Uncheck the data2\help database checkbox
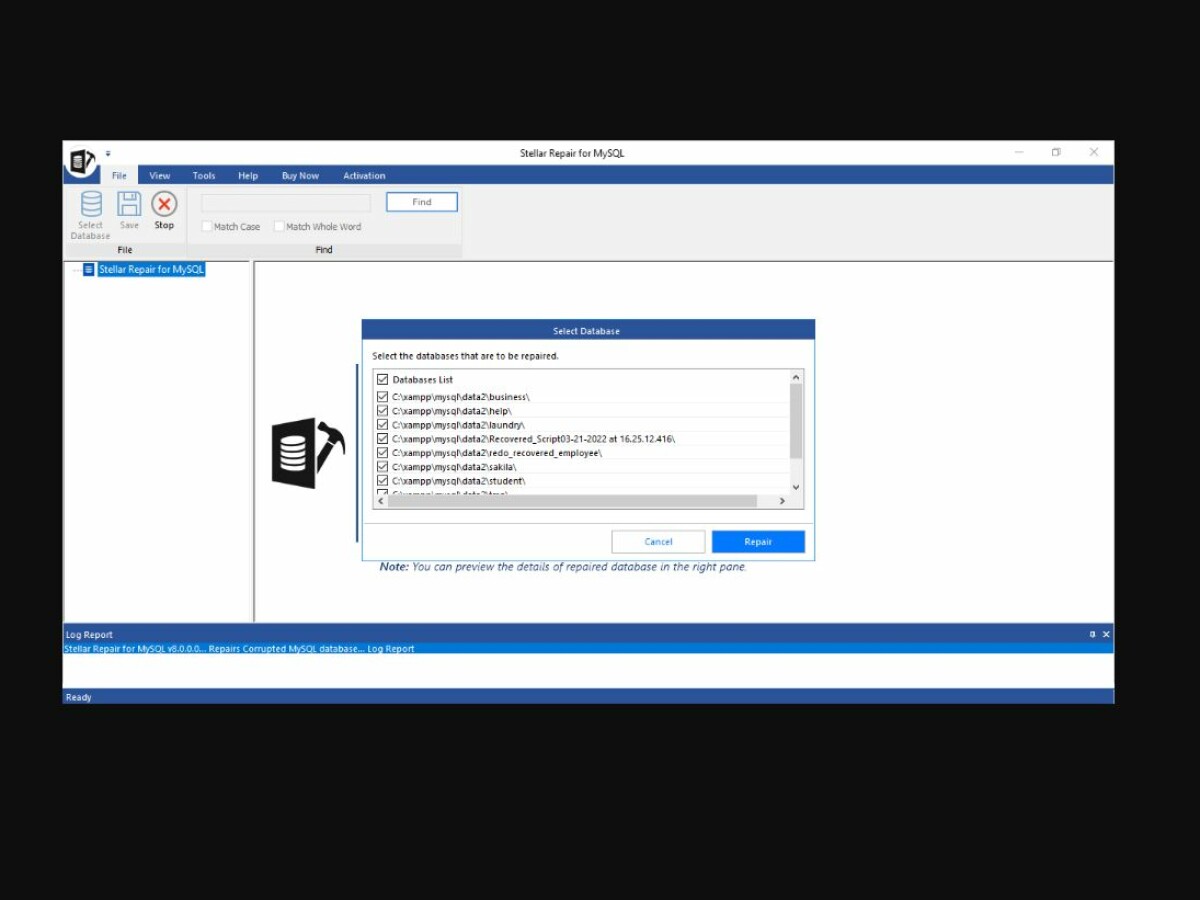 click(x=382, y=411)
